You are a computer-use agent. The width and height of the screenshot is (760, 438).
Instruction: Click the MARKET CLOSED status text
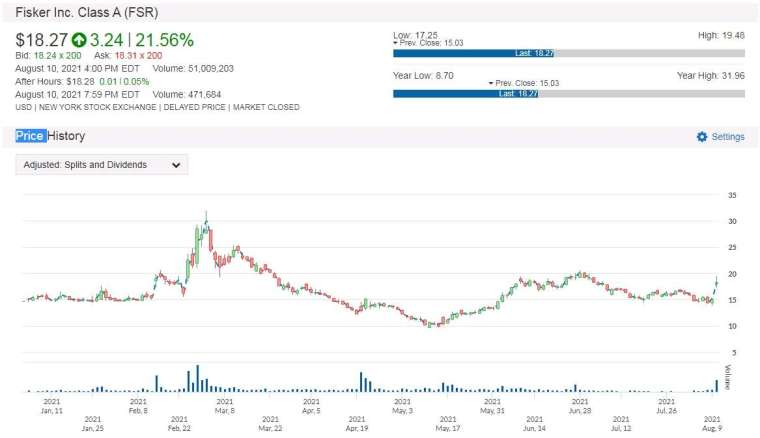(266, 107)
